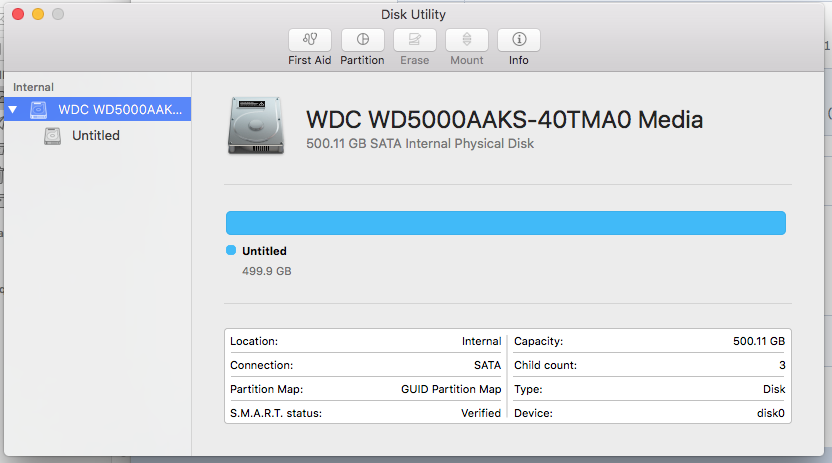Run First Aid on the disk

pyautogui.click(x=310, y=40)
